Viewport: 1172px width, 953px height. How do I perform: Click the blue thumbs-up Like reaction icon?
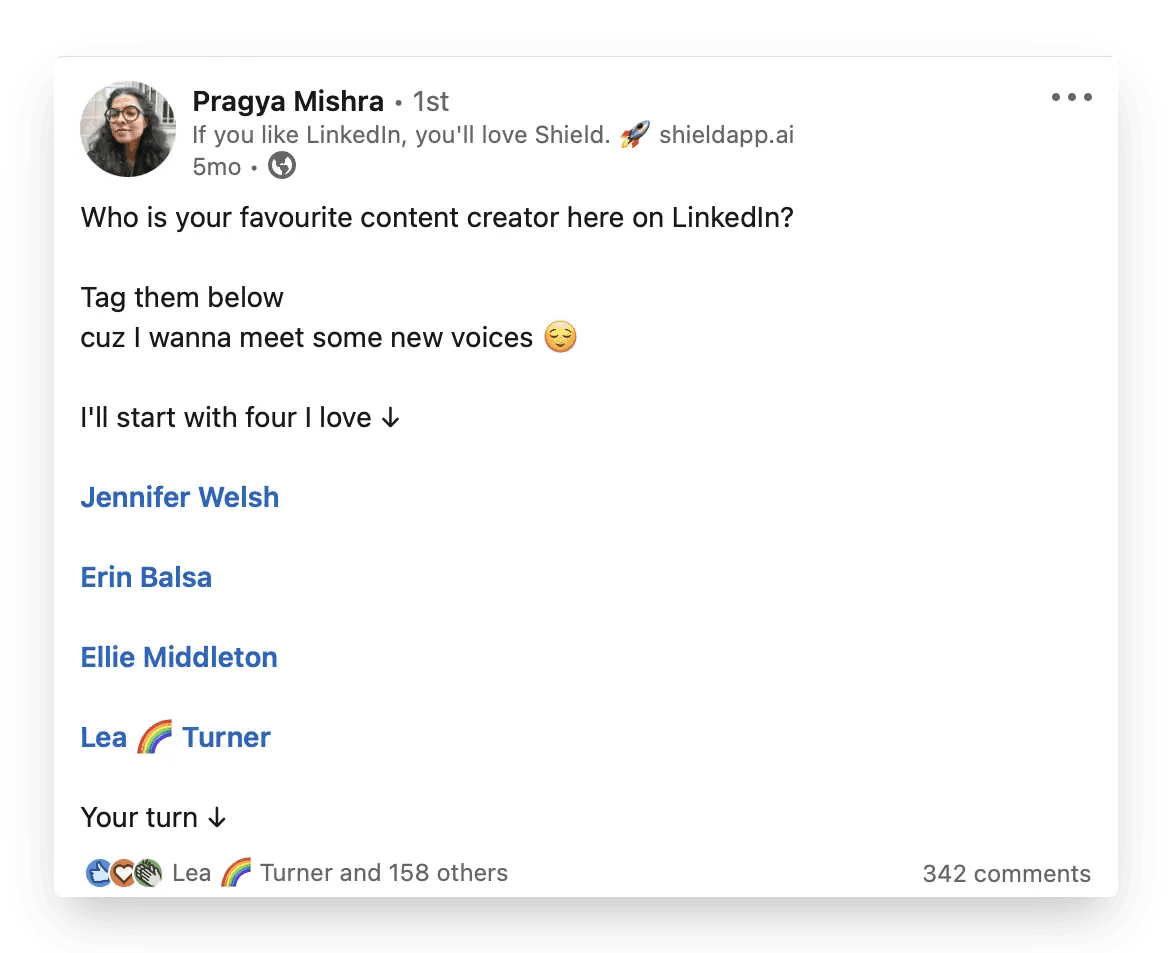click(99, 873)
